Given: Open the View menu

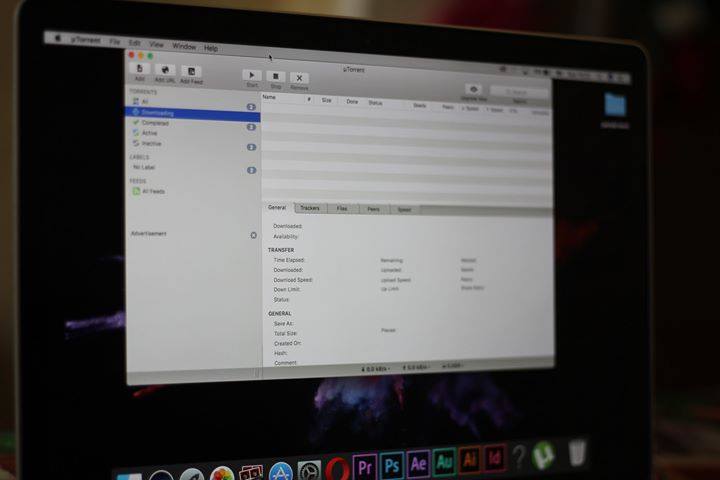Looking at the screenshot, I should [x=157, y=45].
